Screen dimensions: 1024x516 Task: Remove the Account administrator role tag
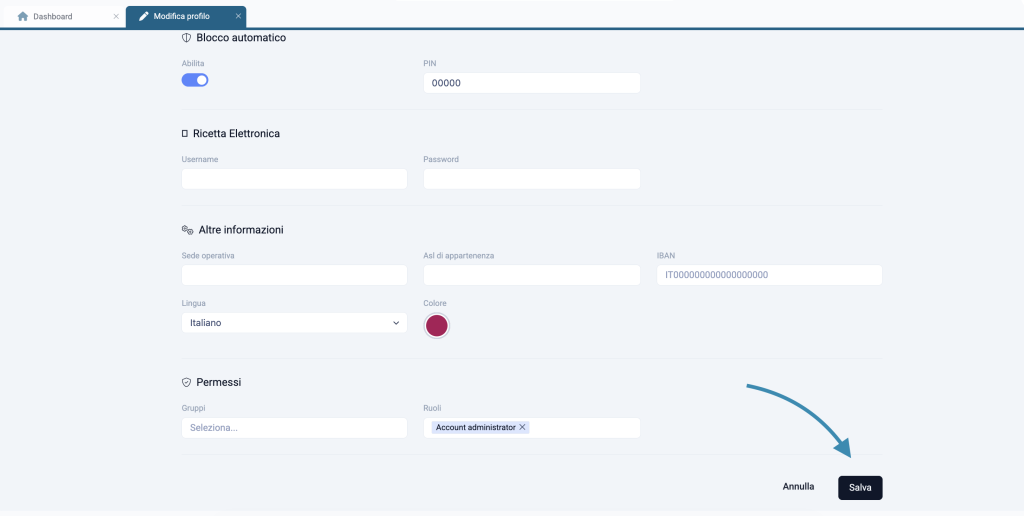pos(523,427)
